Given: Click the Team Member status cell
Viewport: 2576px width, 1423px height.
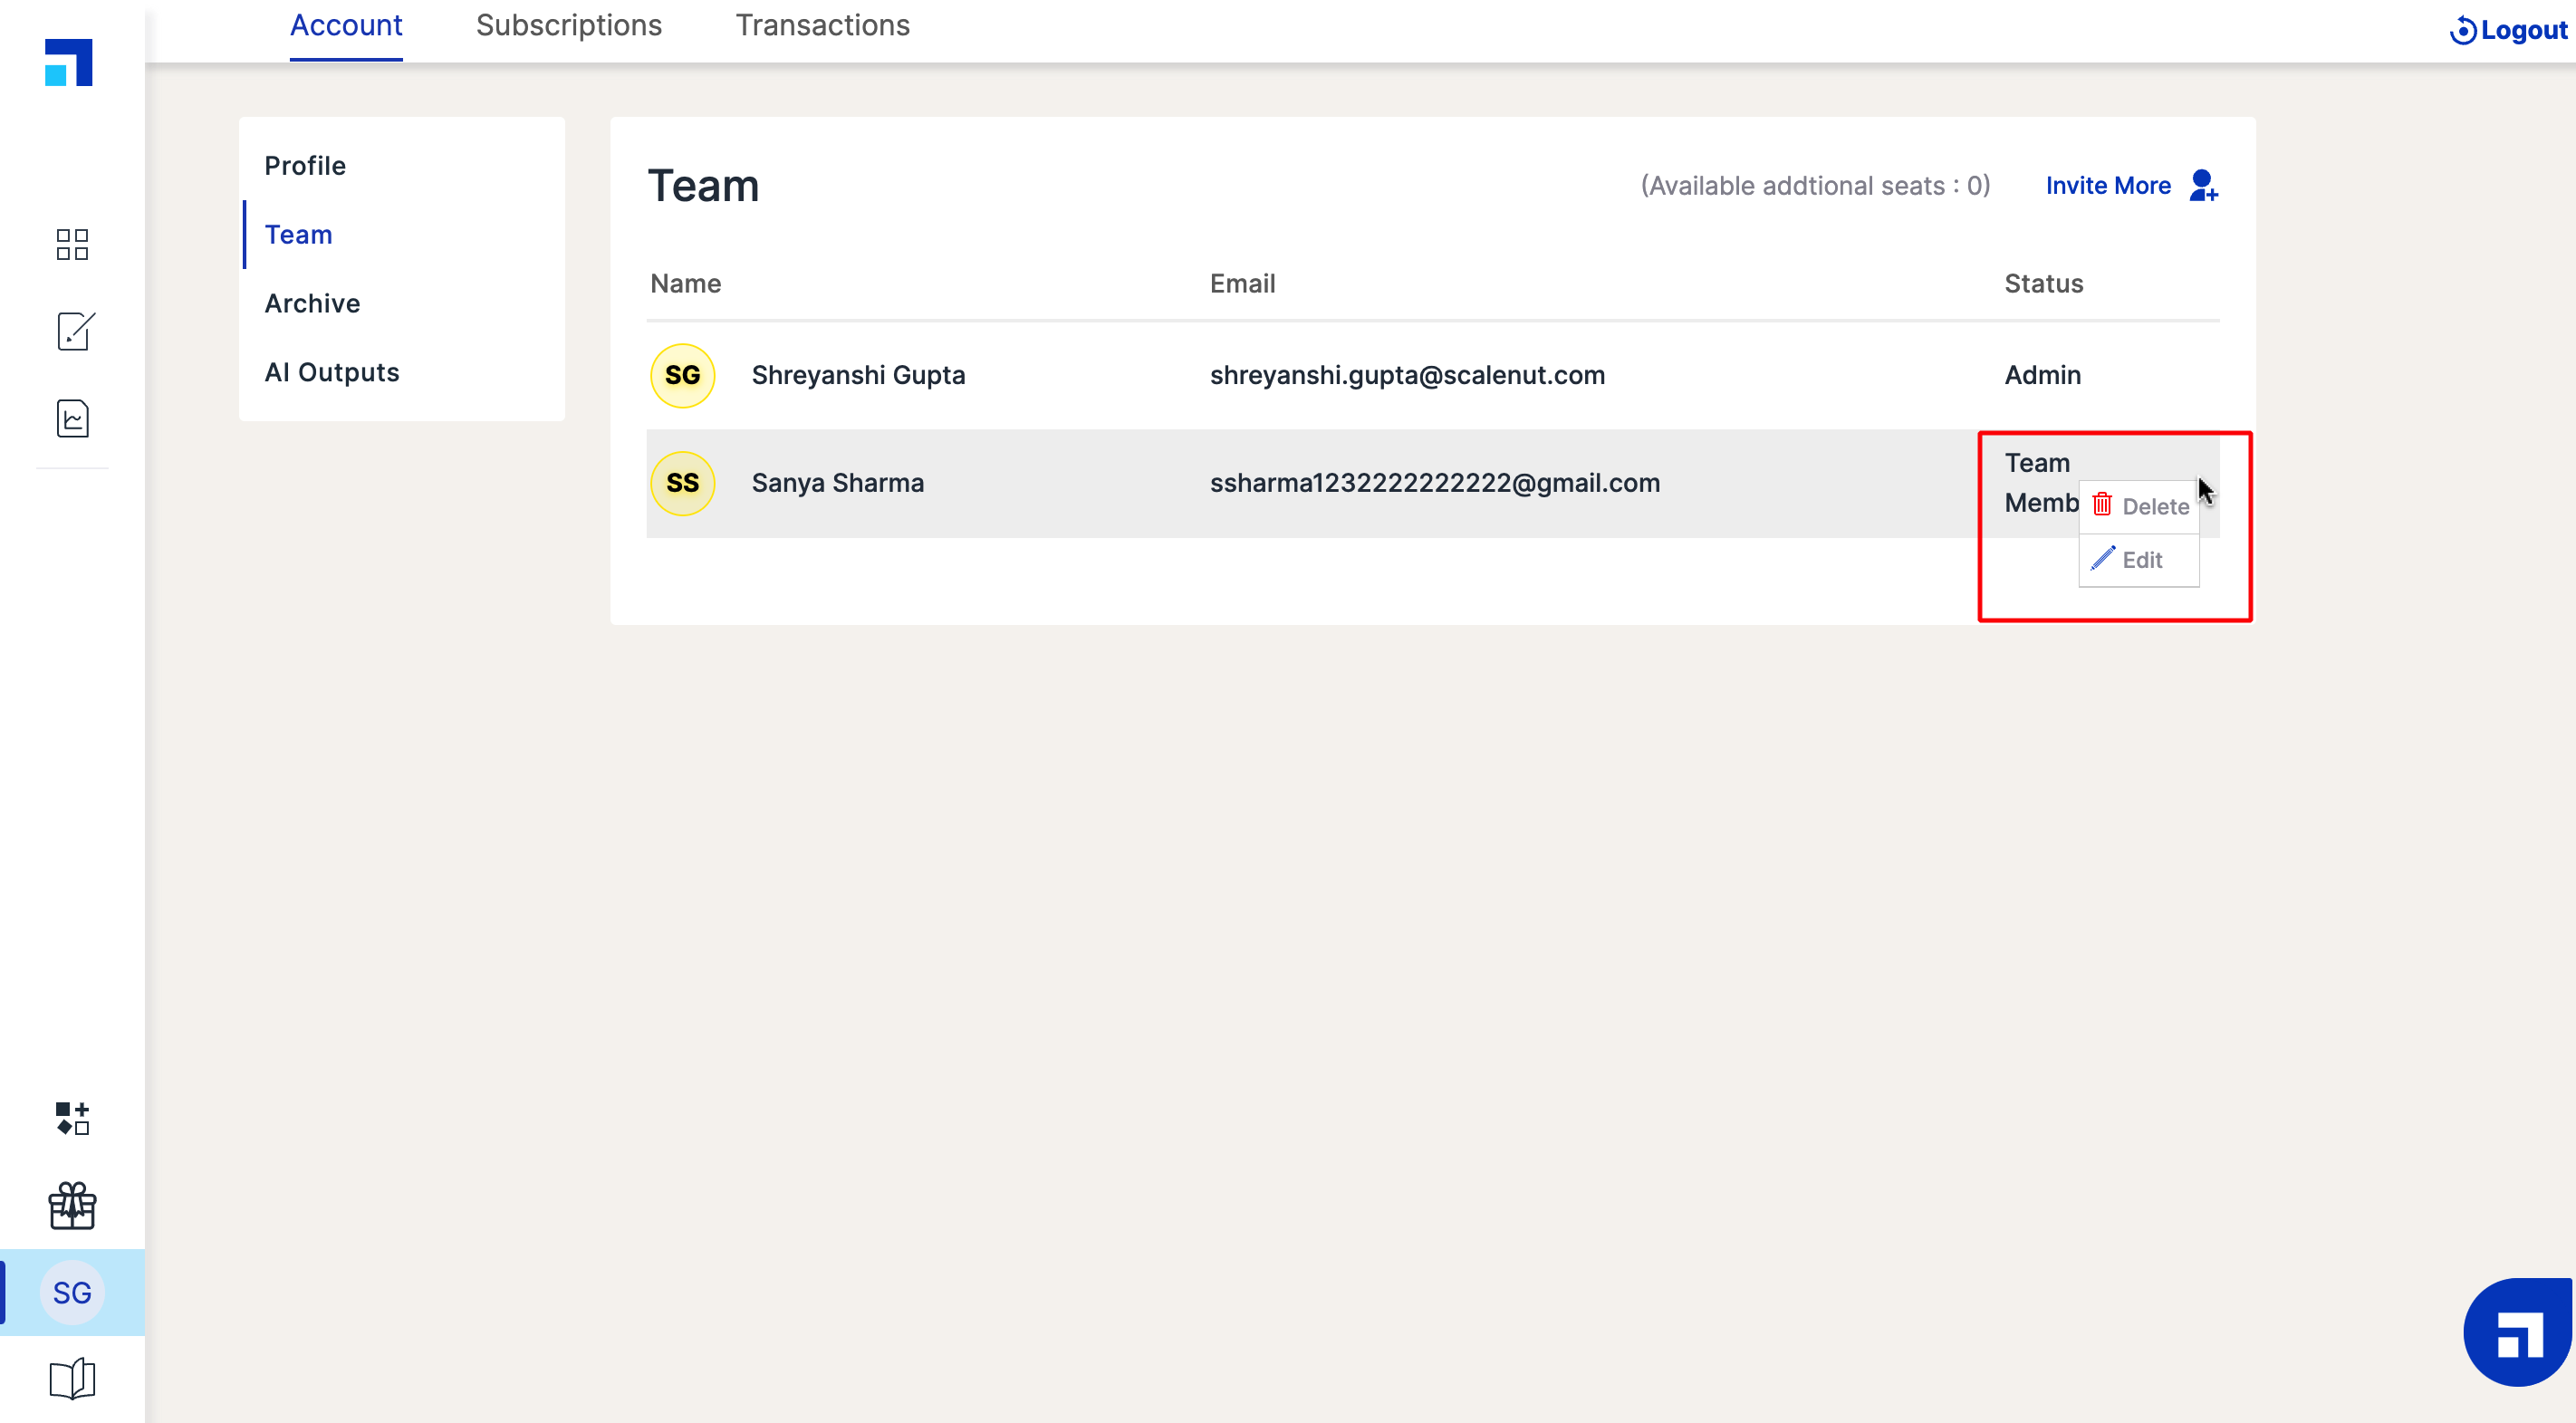Looking at the screenshot, I should pos(2041,483).
